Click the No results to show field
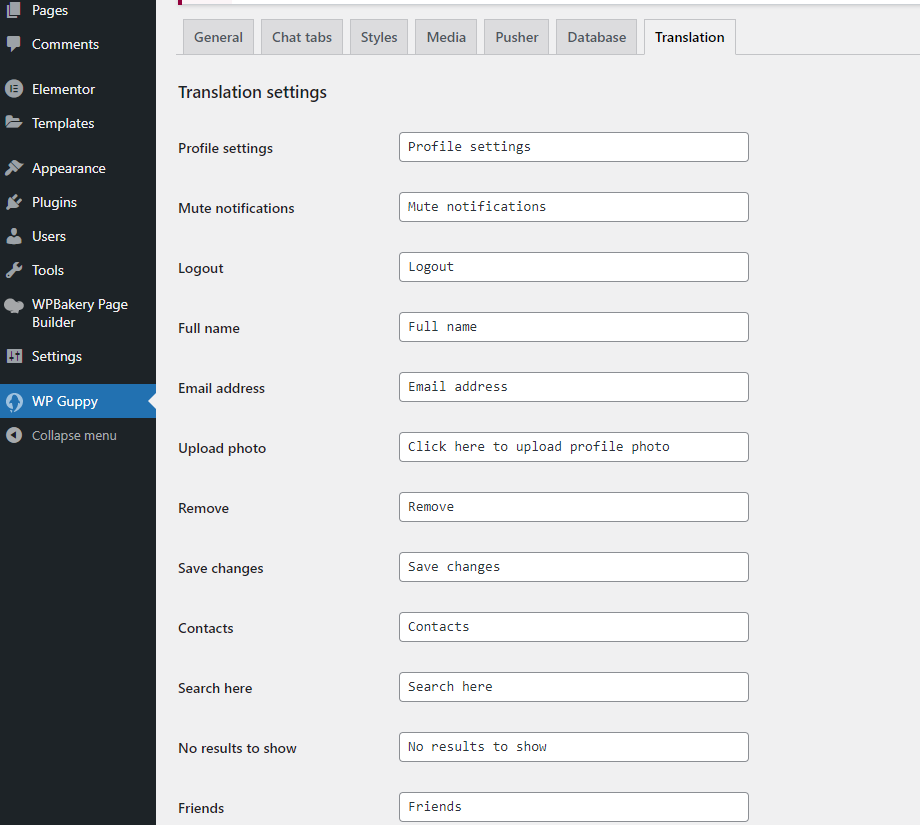The width and height of the screenshot is (920, 825). 573,747
